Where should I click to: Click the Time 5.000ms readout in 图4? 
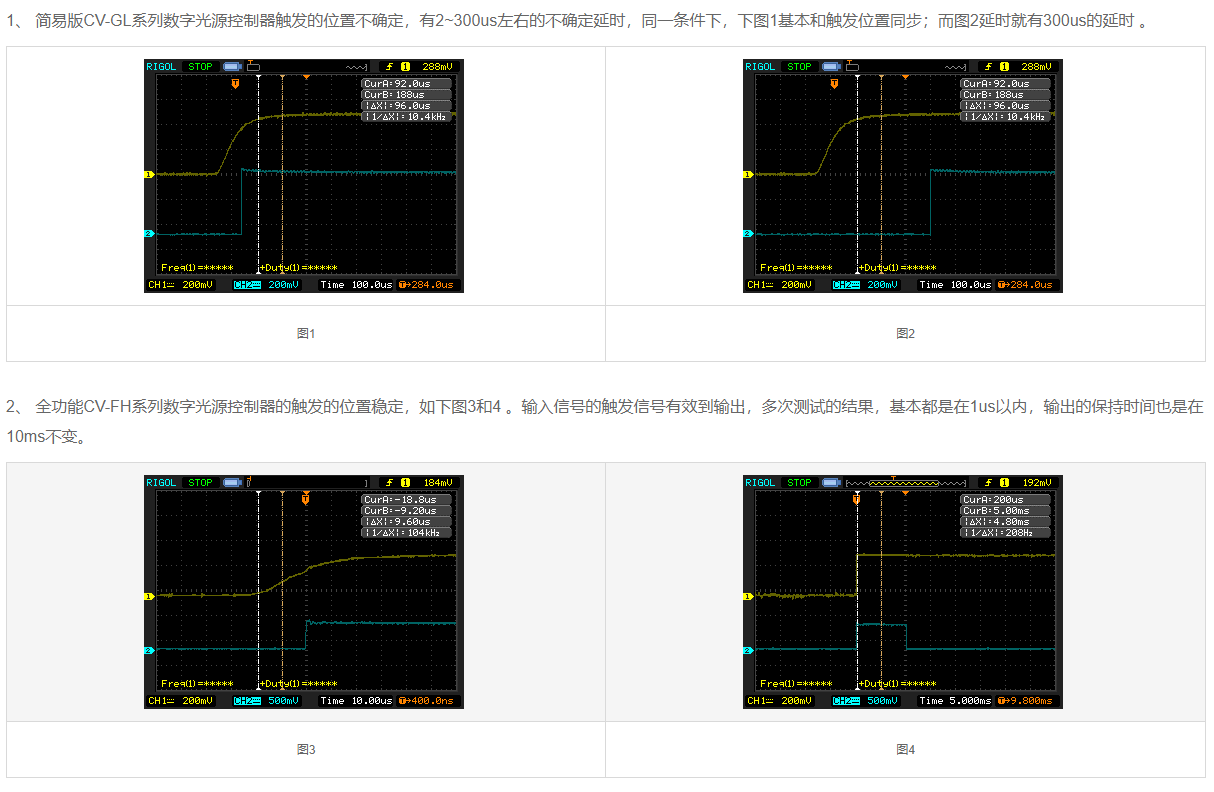click(x=957, y=701)
